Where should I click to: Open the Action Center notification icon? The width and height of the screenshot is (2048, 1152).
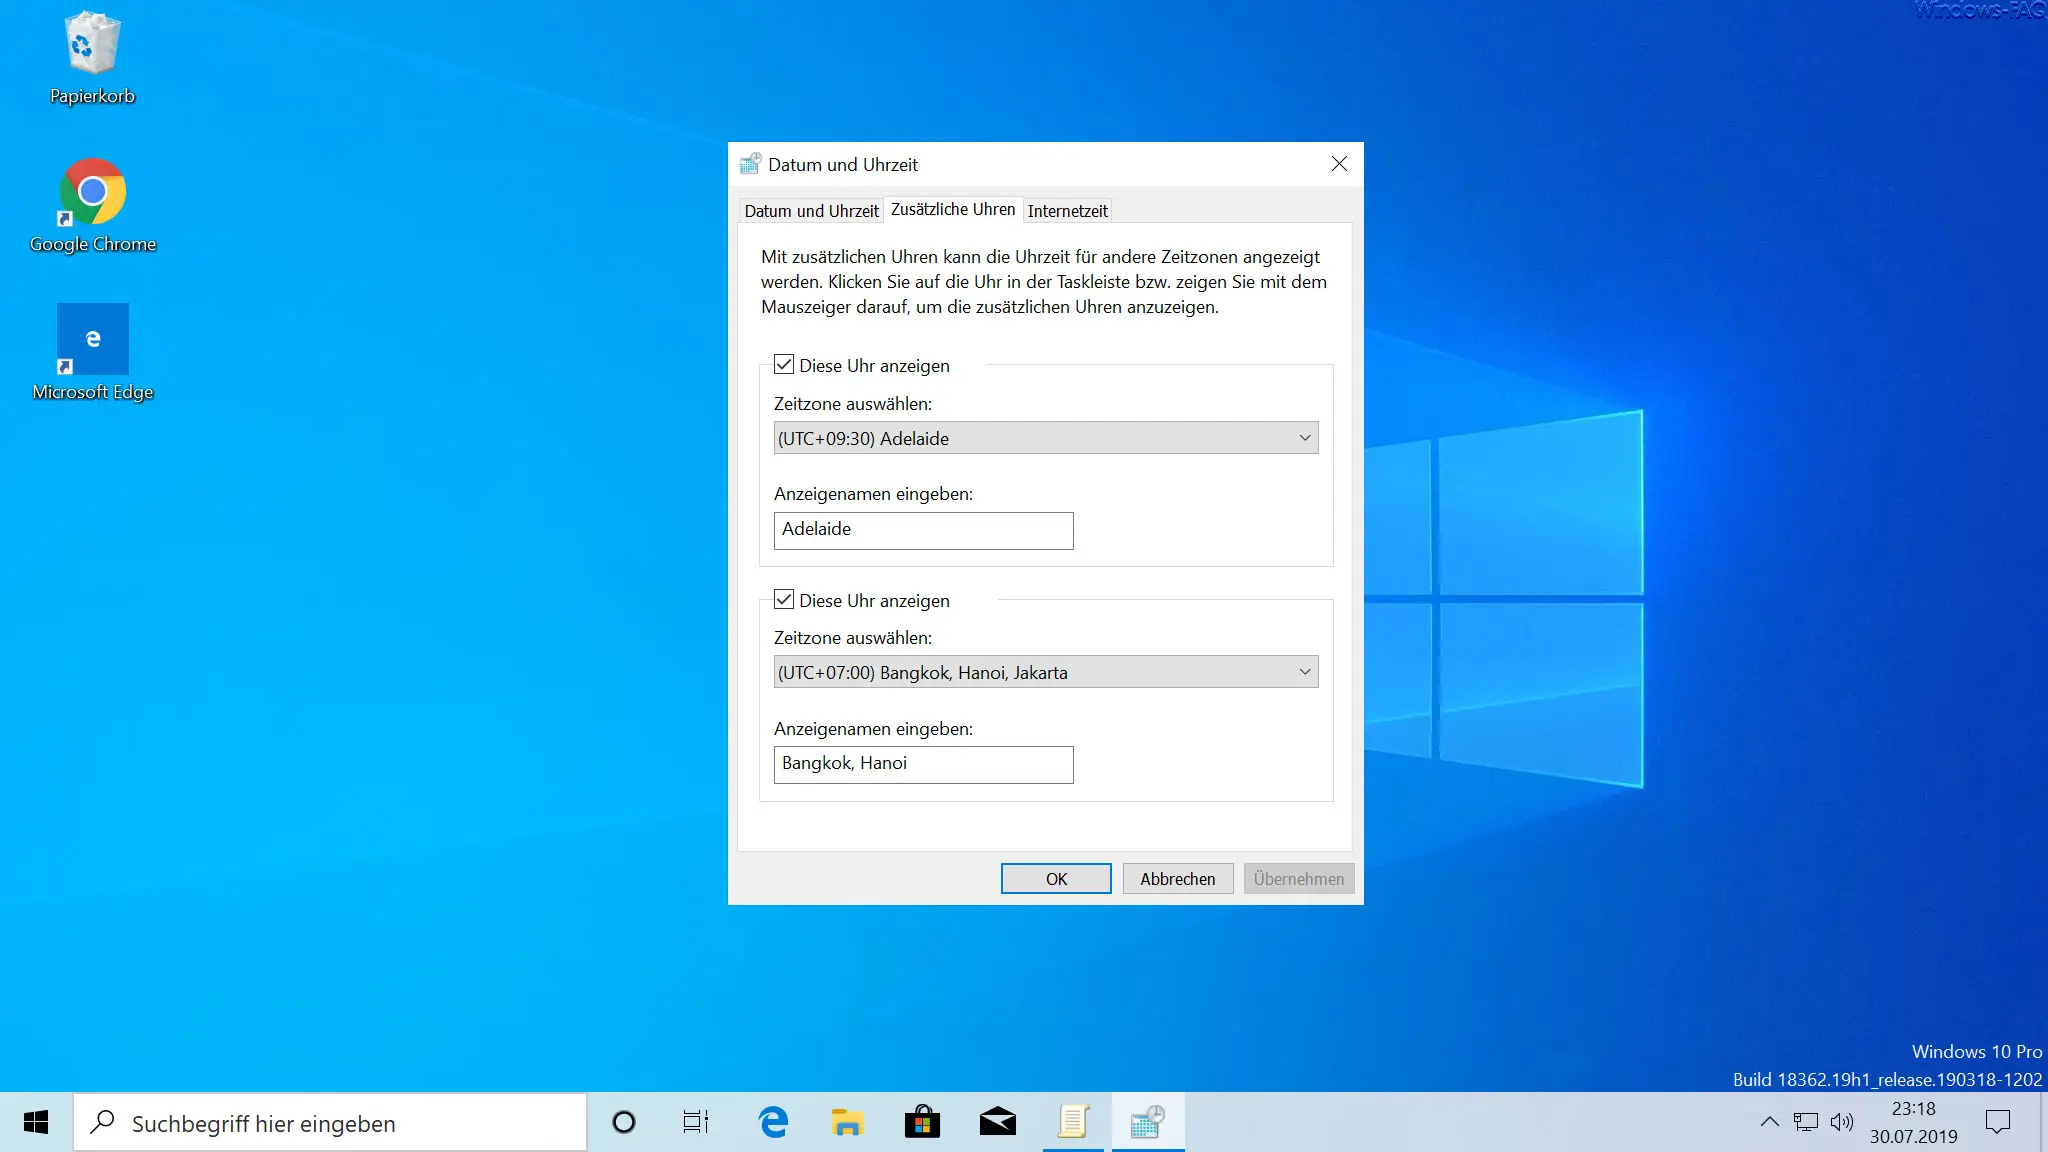(1997, 1122)
